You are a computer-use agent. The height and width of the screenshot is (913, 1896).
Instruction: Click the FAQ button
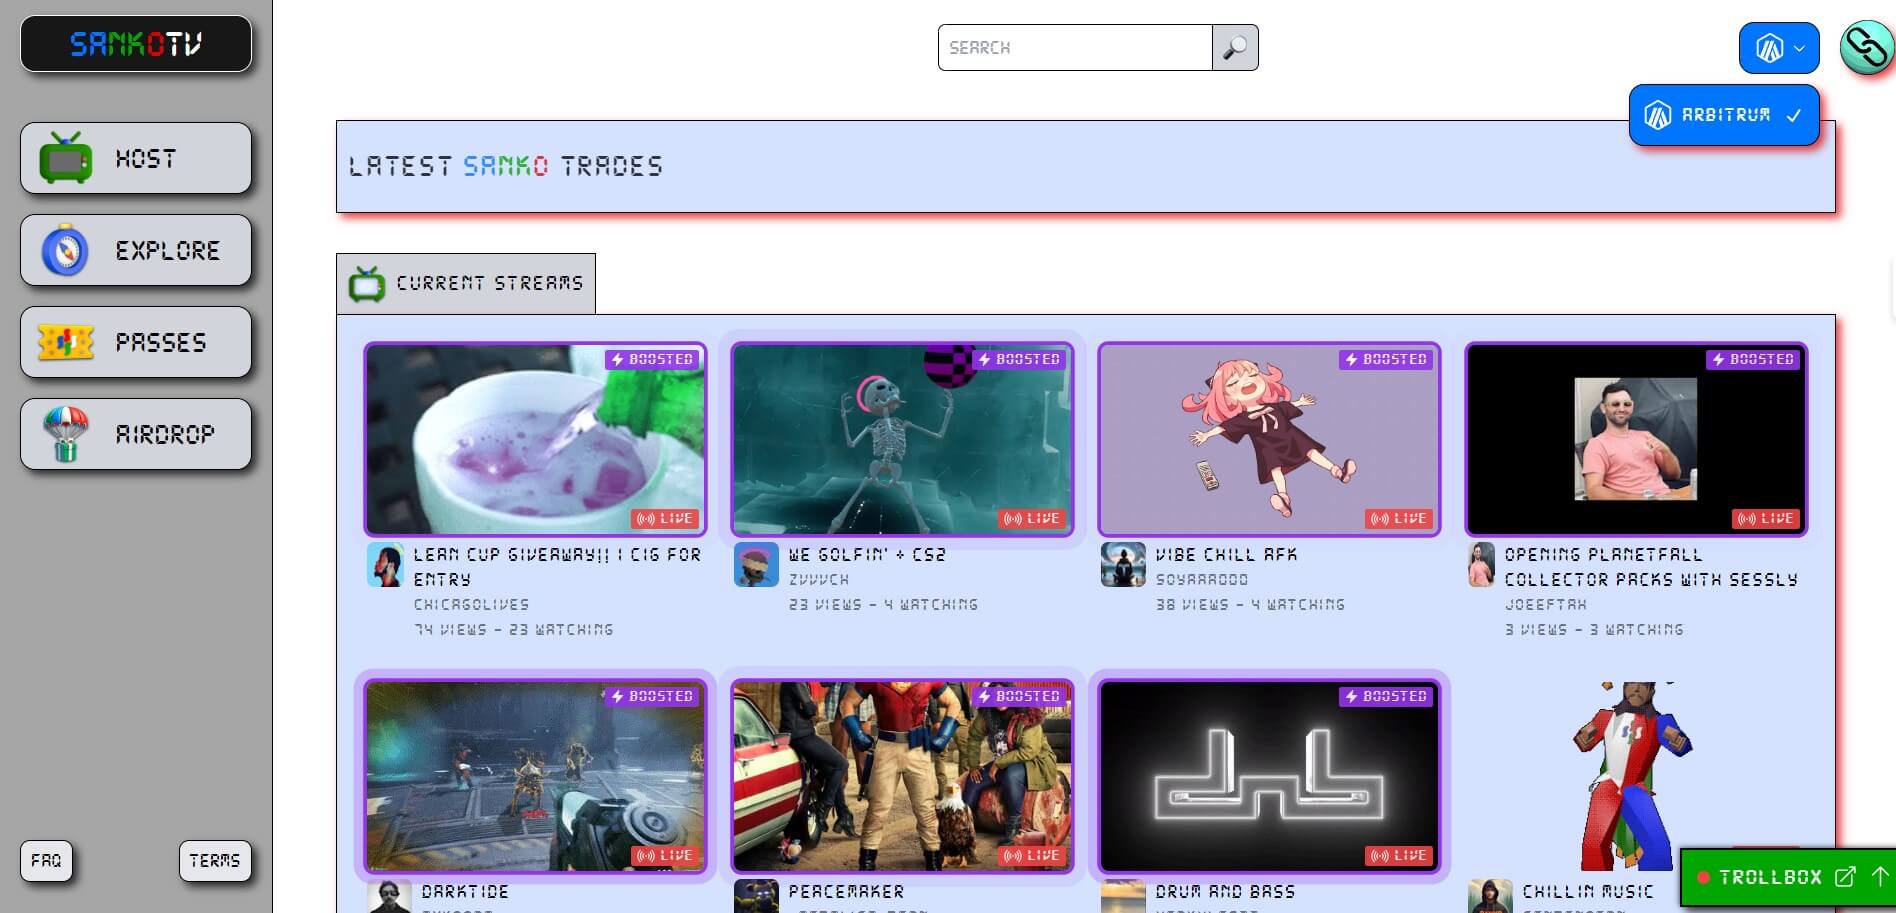coord(46,860)
